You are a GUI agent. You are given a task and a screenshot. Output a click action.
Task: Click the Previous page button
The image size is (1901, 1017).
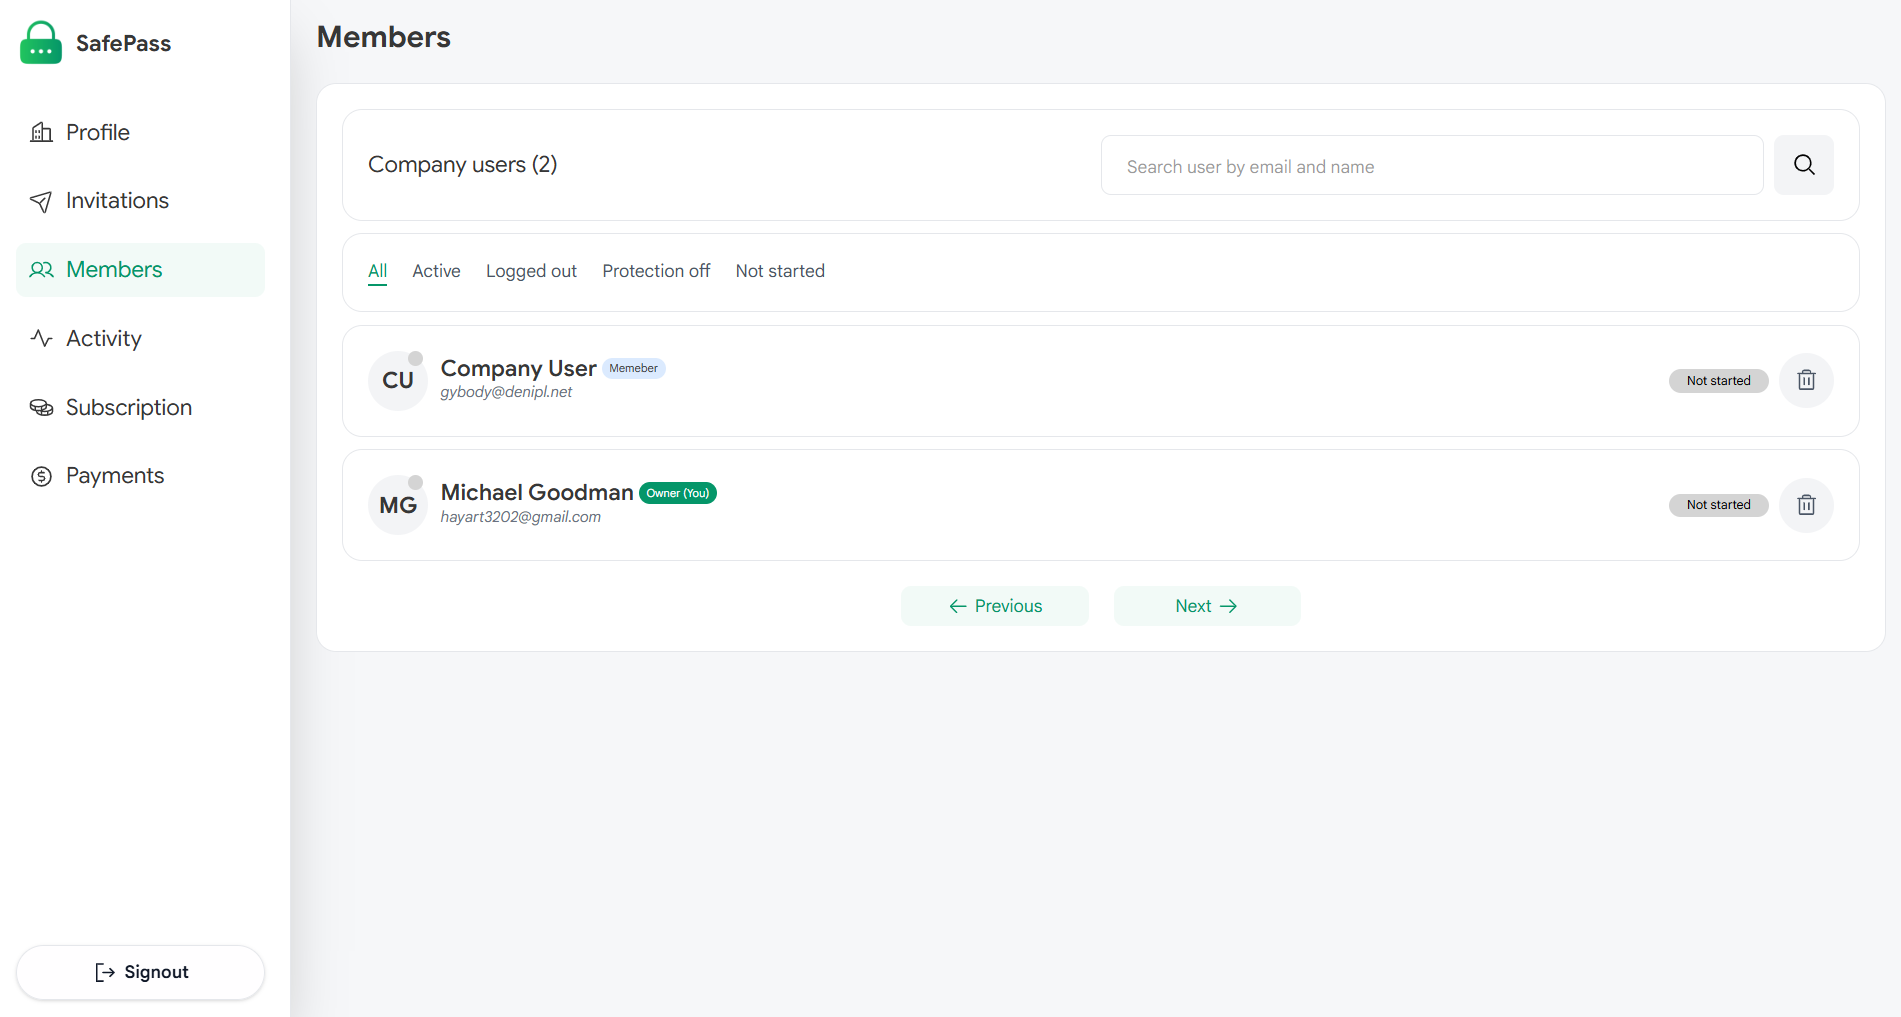pos(995,606)
